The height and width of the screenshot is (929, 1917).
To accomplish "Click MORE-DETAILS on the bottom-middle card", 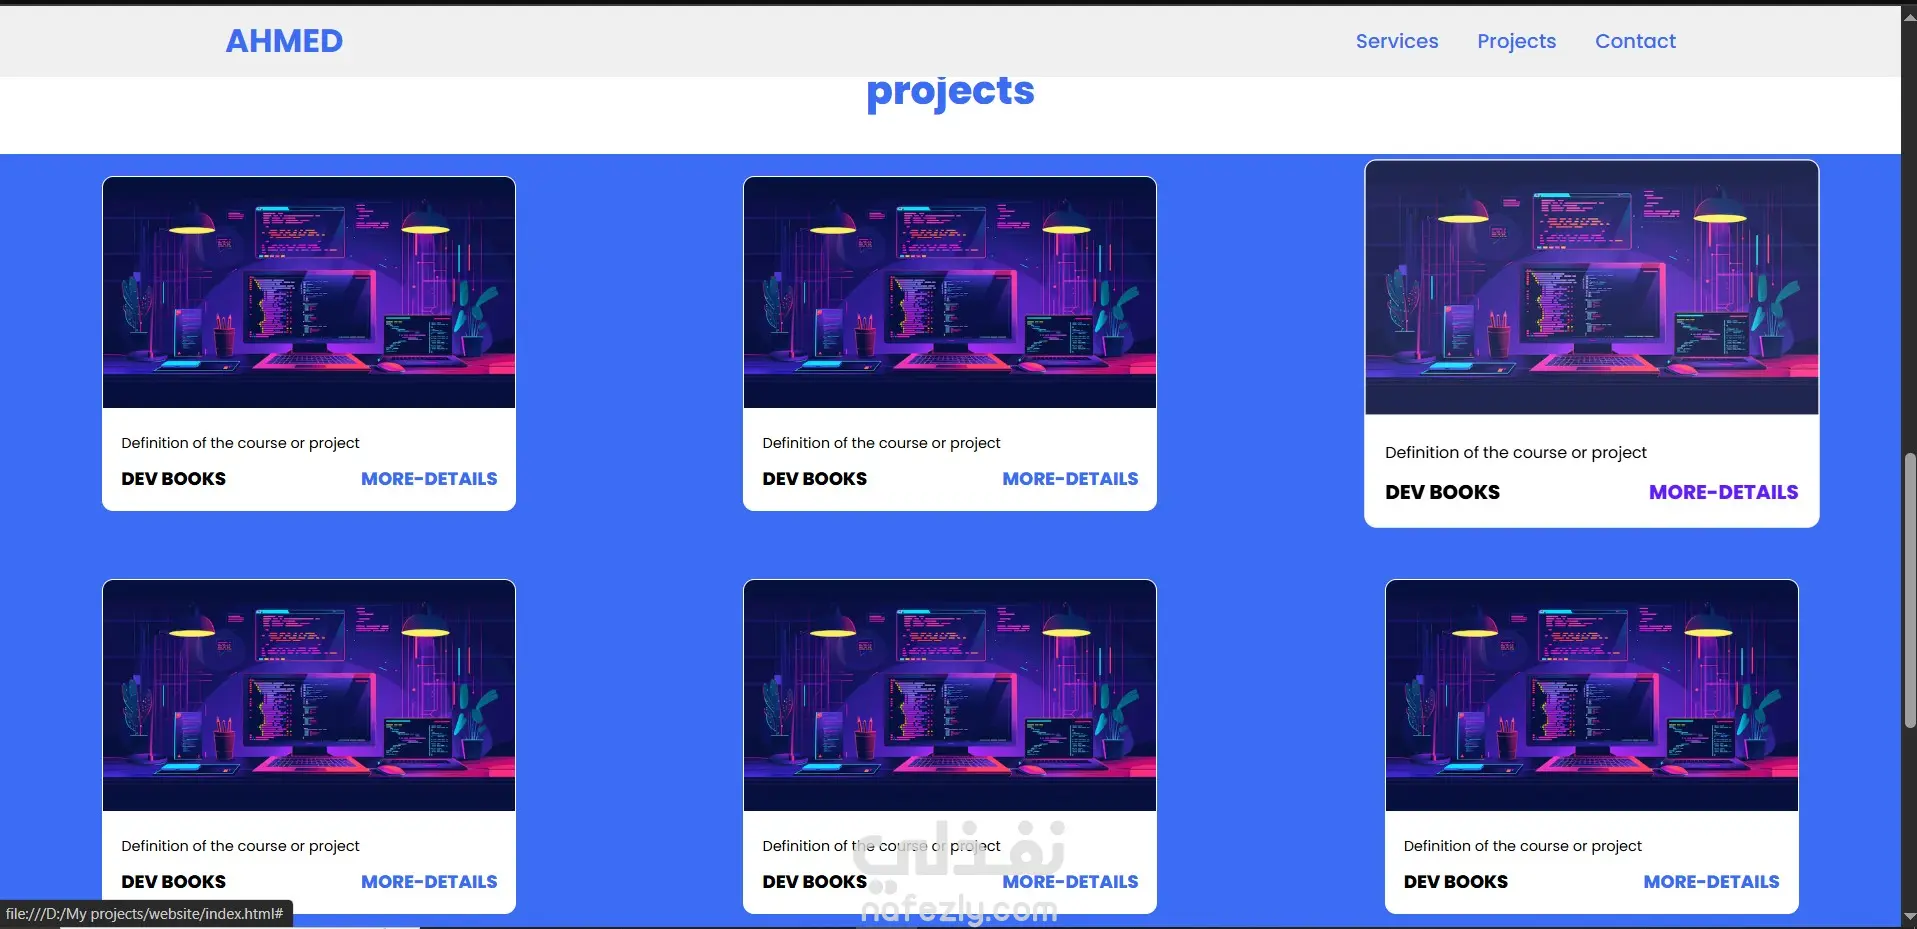I will 1070,882.
